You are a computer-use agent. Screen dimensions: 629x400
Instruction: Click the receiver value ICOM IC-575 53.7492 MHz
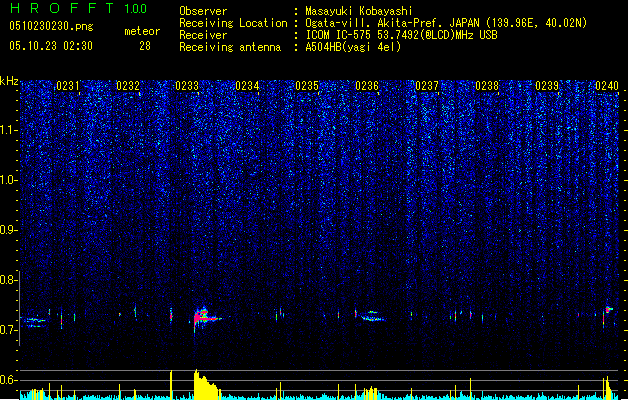[401, 35]
